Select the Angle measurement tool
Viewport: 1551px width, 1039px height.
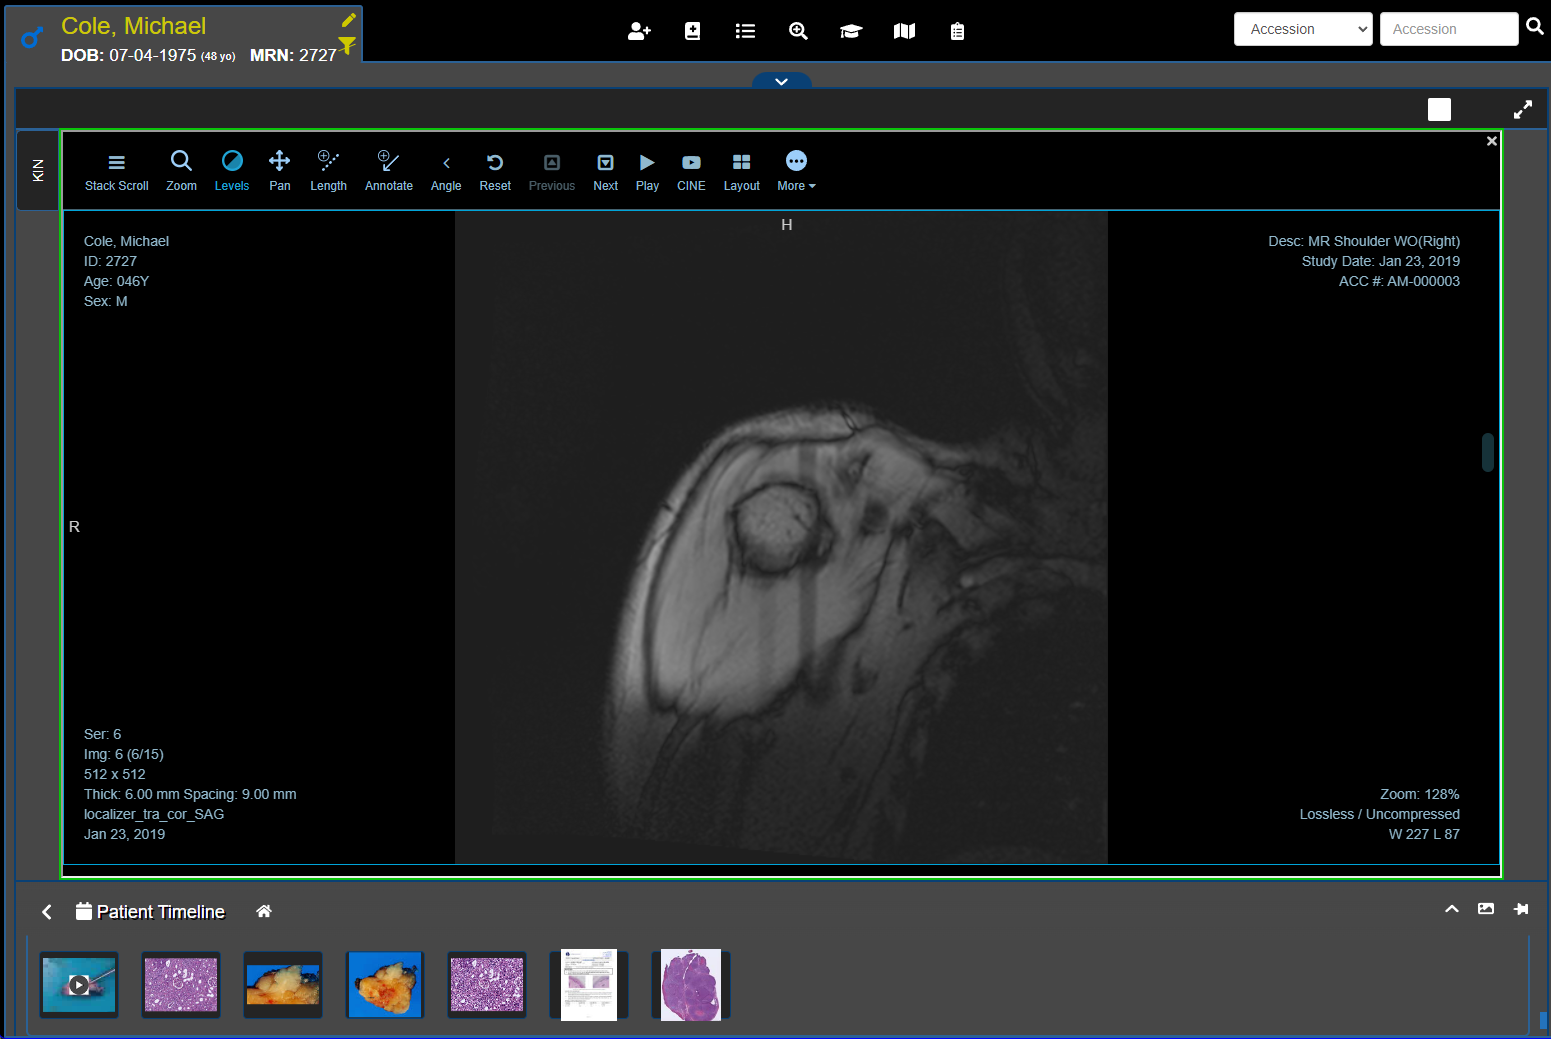tap(446, 171)
